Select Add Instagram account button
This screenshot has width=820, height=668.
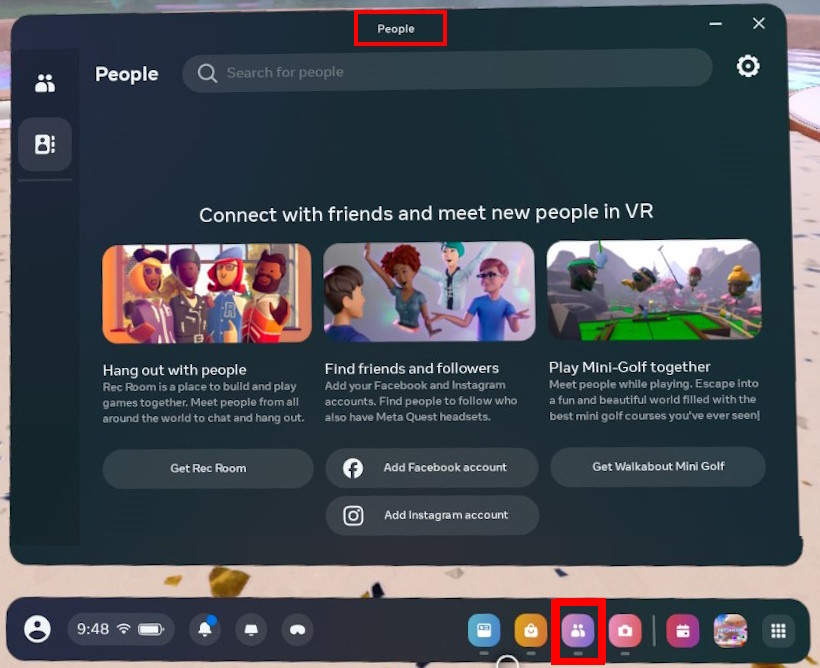[432, 515]
